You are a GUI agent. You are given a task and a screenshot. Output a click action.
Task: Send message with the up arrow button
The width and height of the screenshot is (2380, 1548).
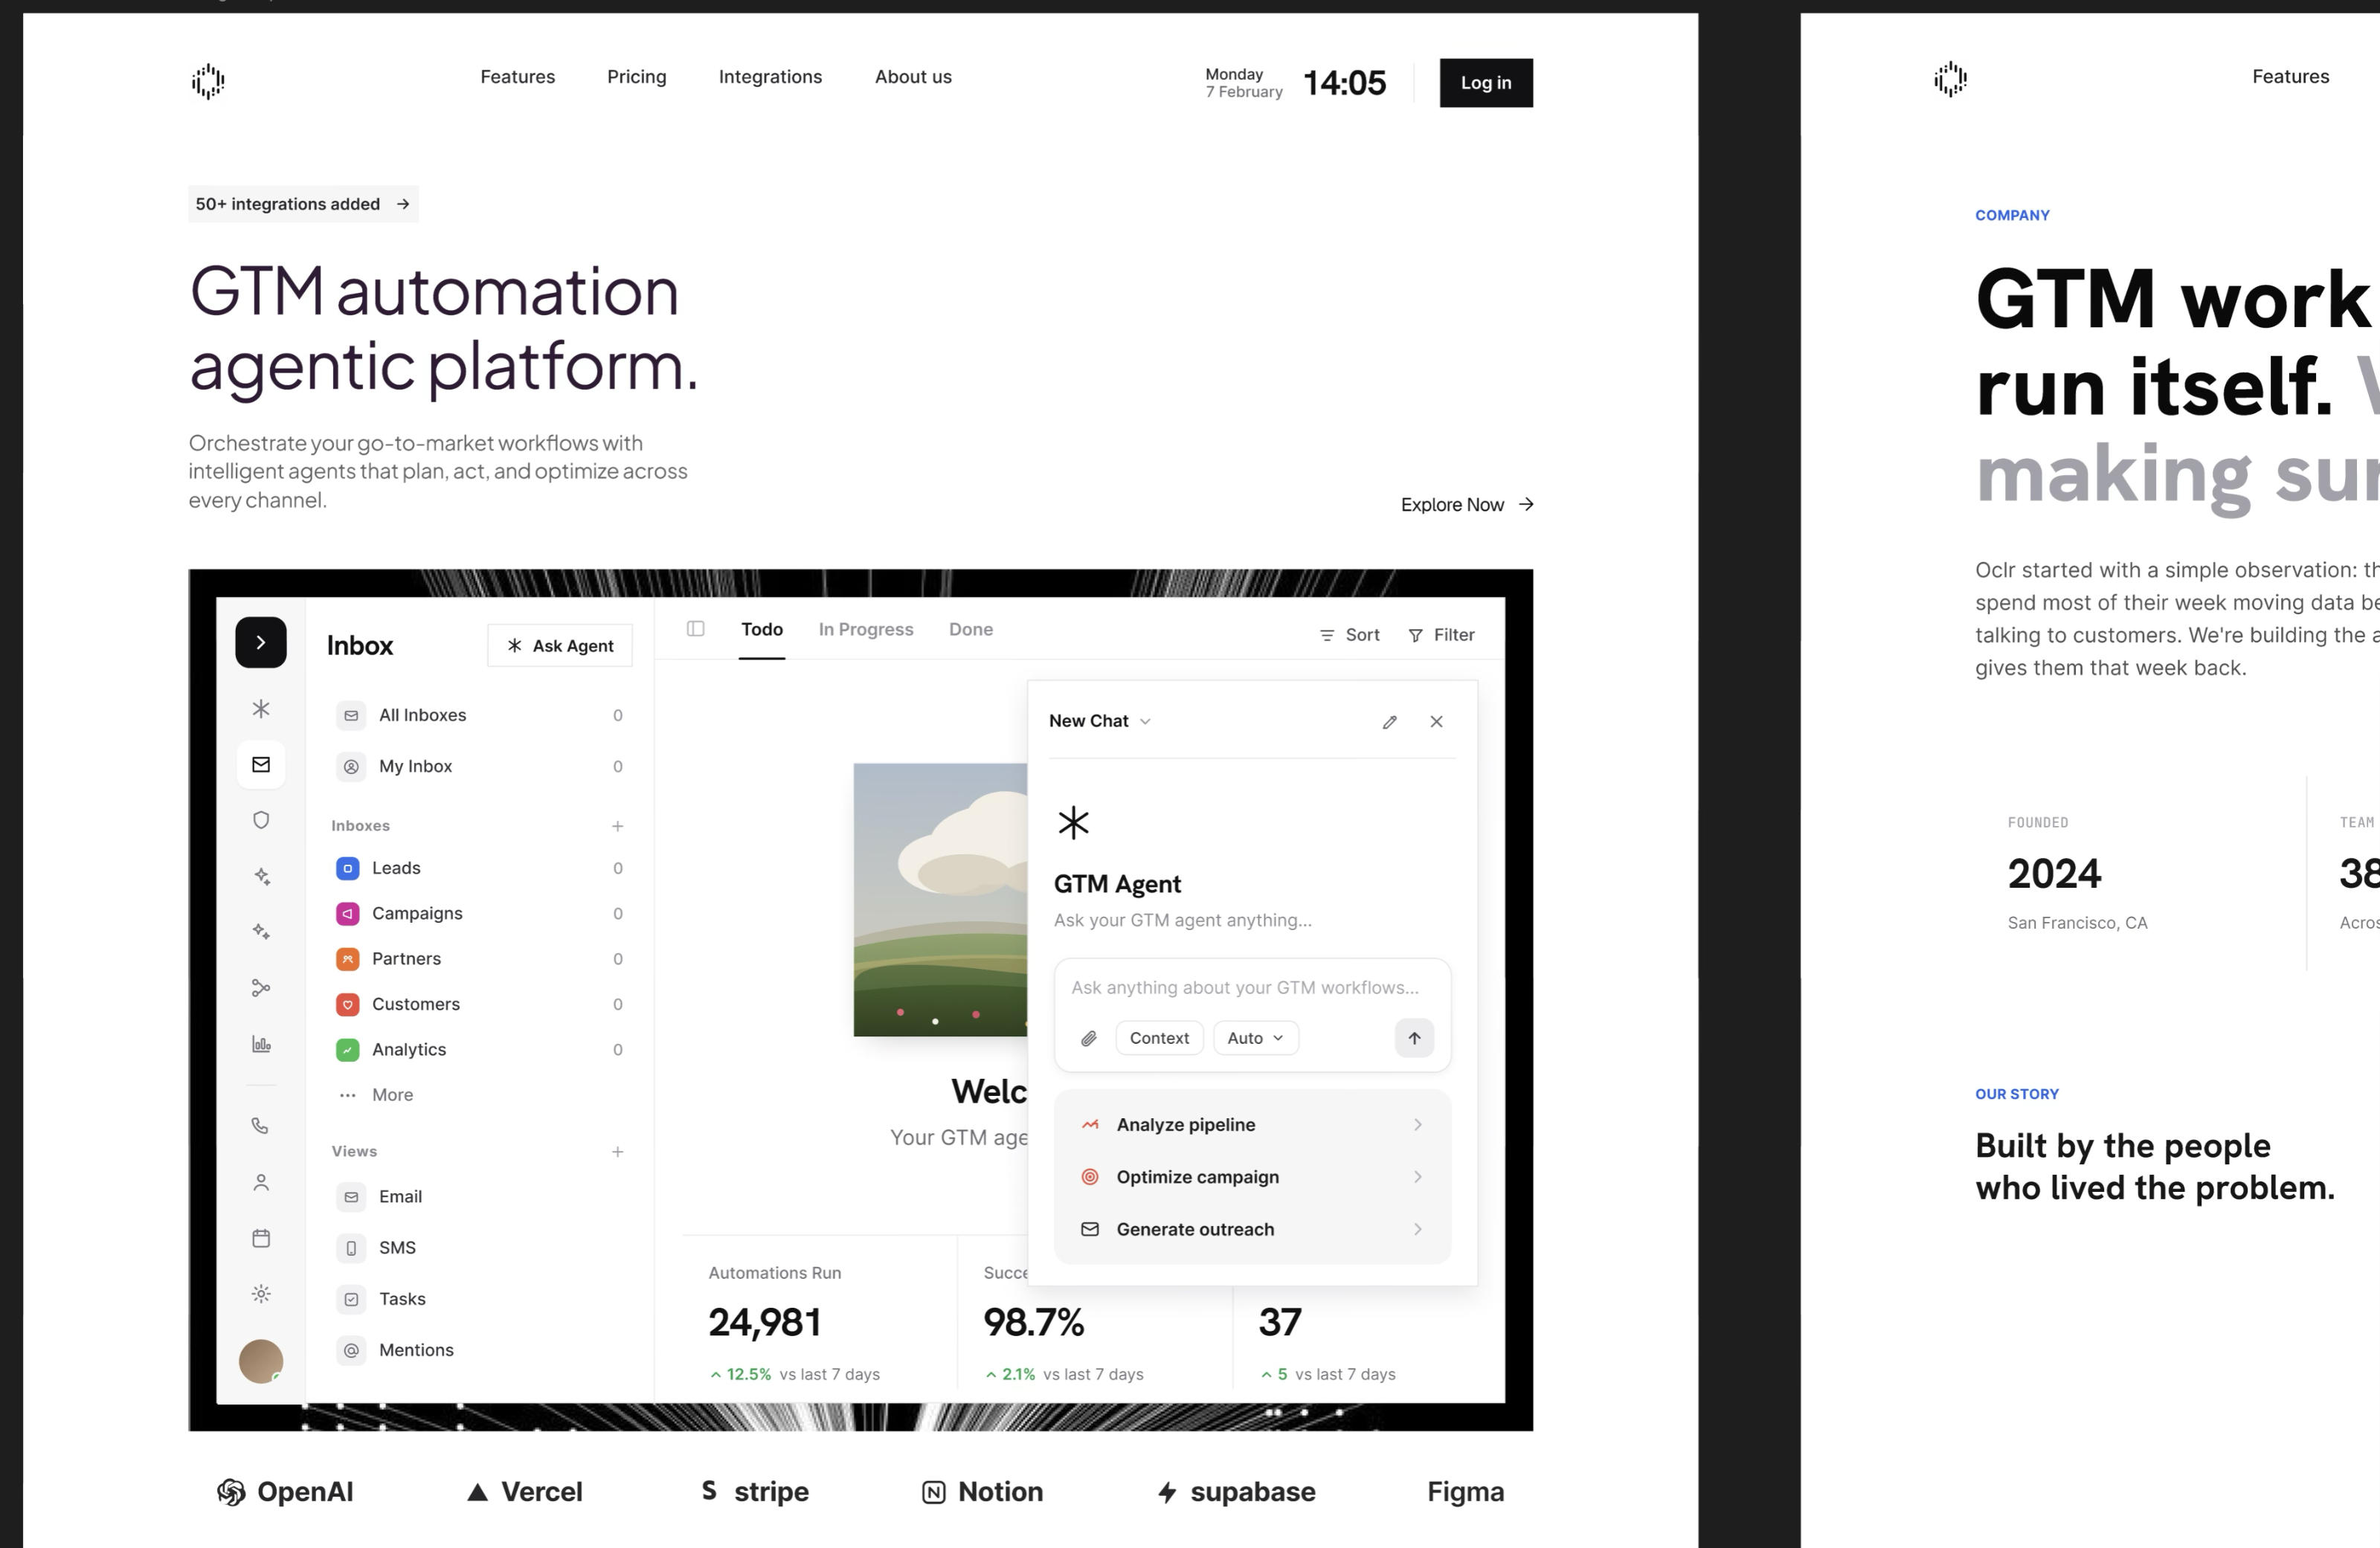pyautogui.click(x=1414, y=1038)
